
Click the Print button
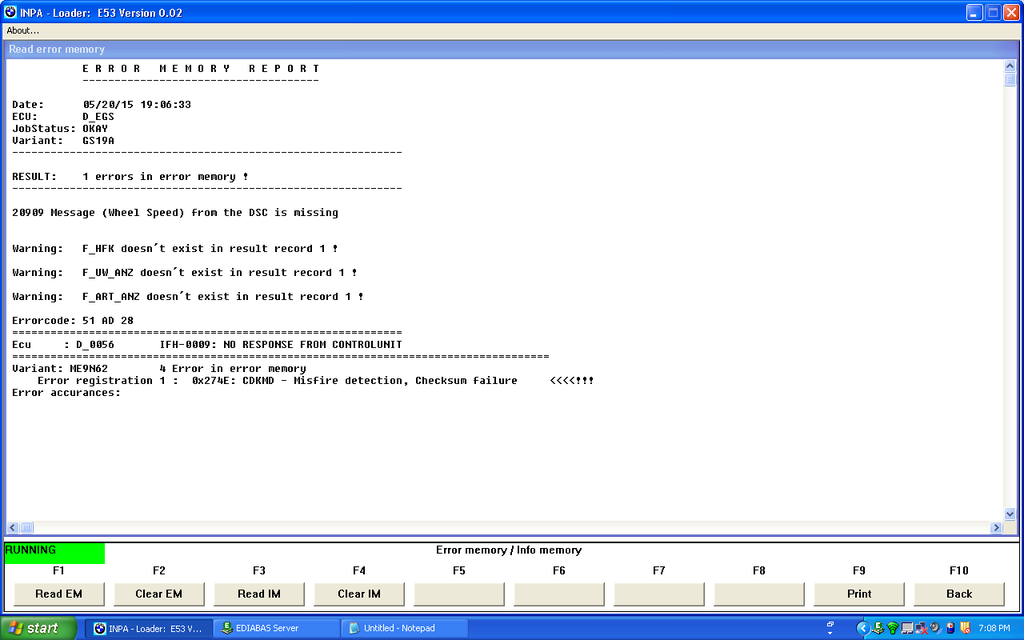(859, 593)
